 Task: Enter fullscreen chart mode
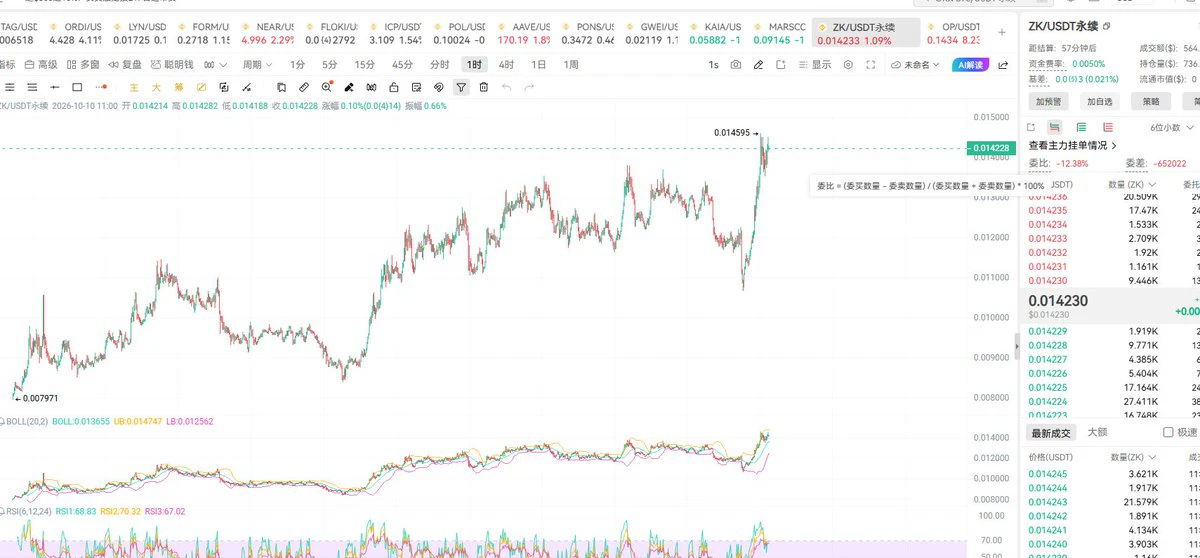(871, 65)
